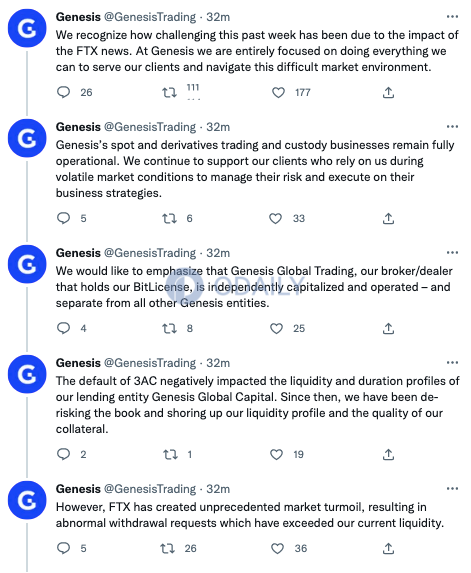Screen dimensions: 471x573
Task: Like the tweet with 33 likes
Action: point(275,219)
